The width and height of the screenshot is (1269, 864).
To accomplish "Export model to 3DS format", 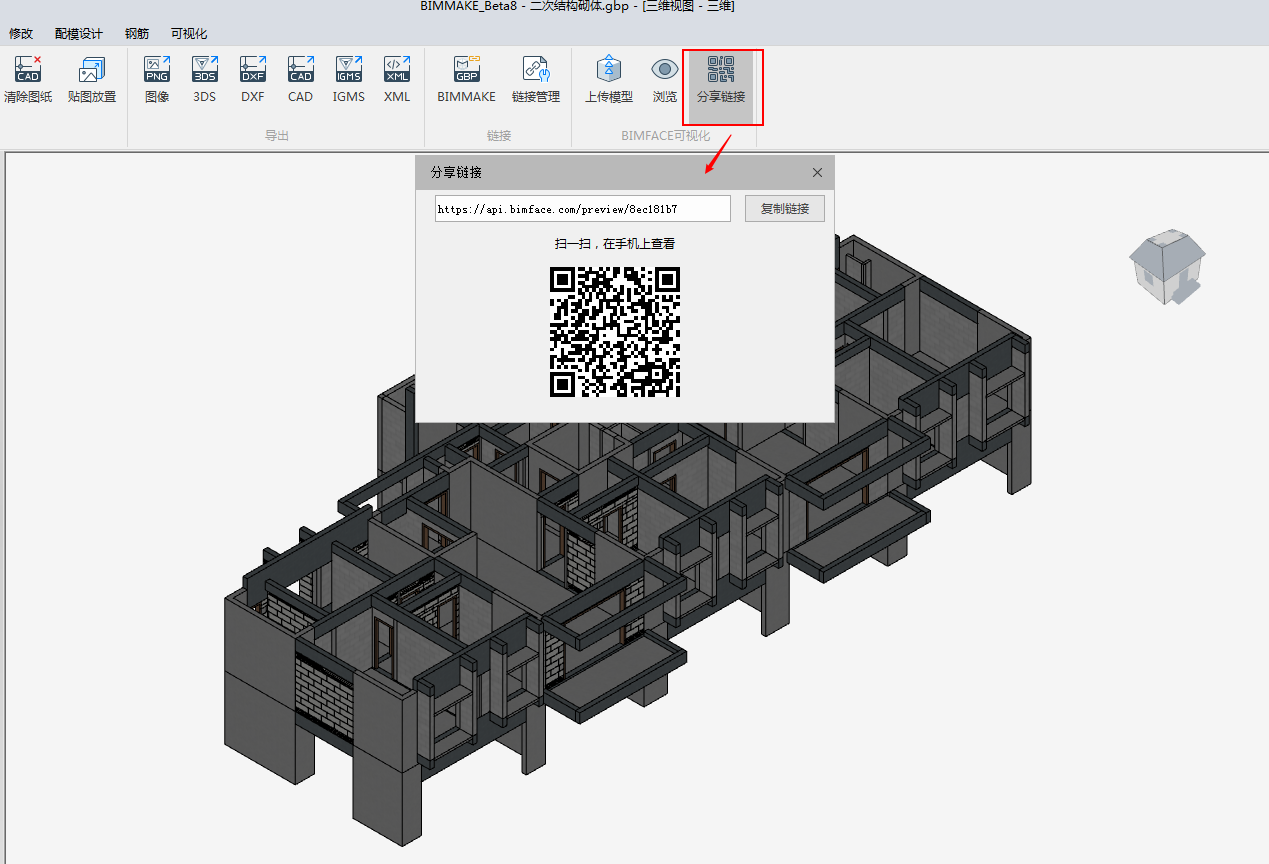I will (x=205, y=80).
